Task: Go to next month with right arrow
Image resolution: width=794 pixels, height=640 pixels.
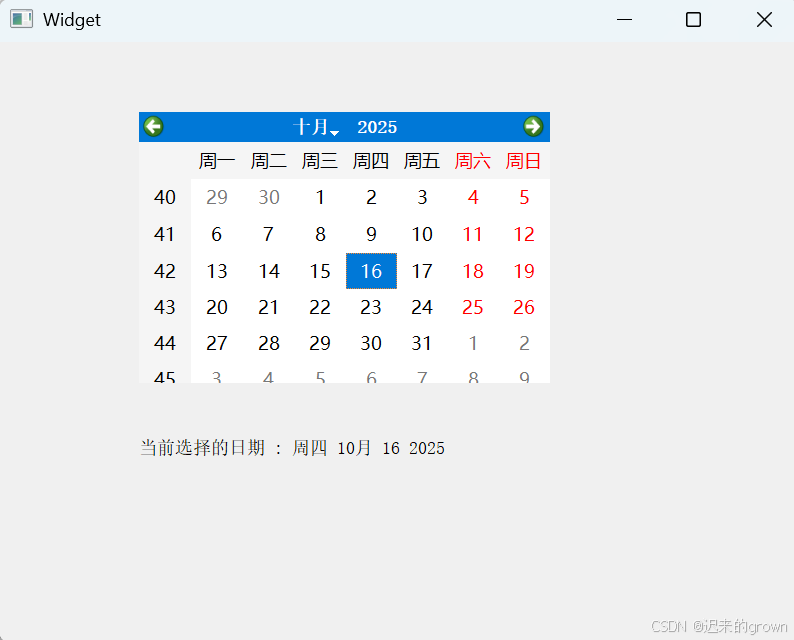Action: pos(533,127)
